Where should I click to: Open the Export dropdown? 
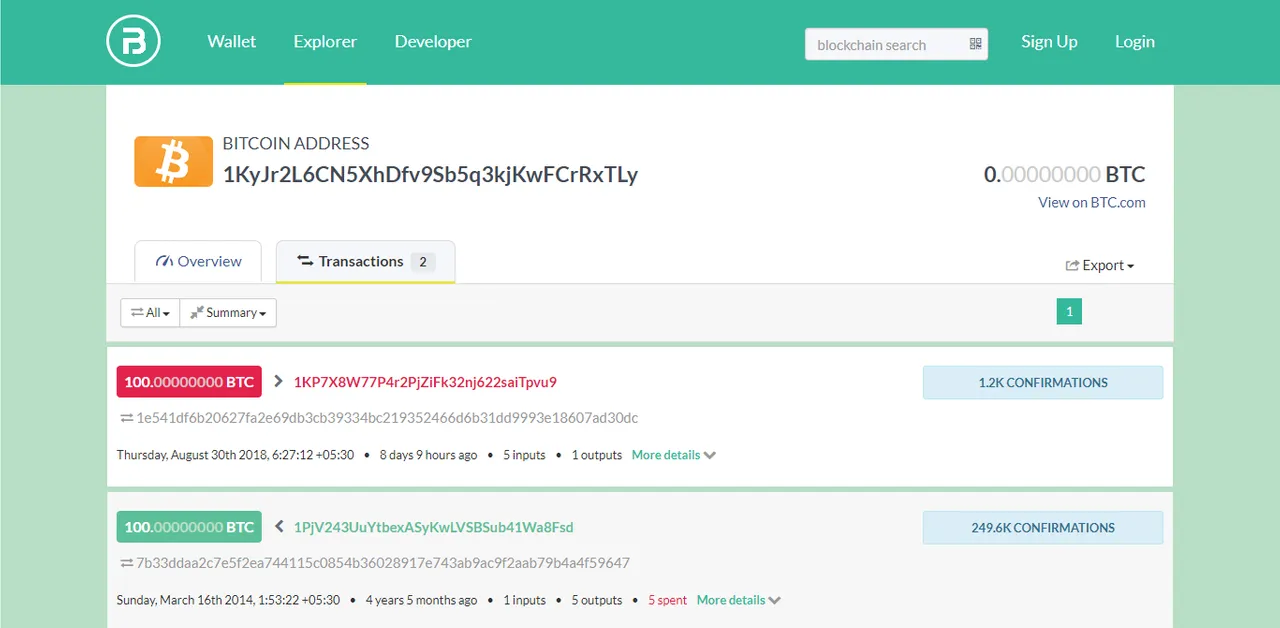click(1100, 265)
